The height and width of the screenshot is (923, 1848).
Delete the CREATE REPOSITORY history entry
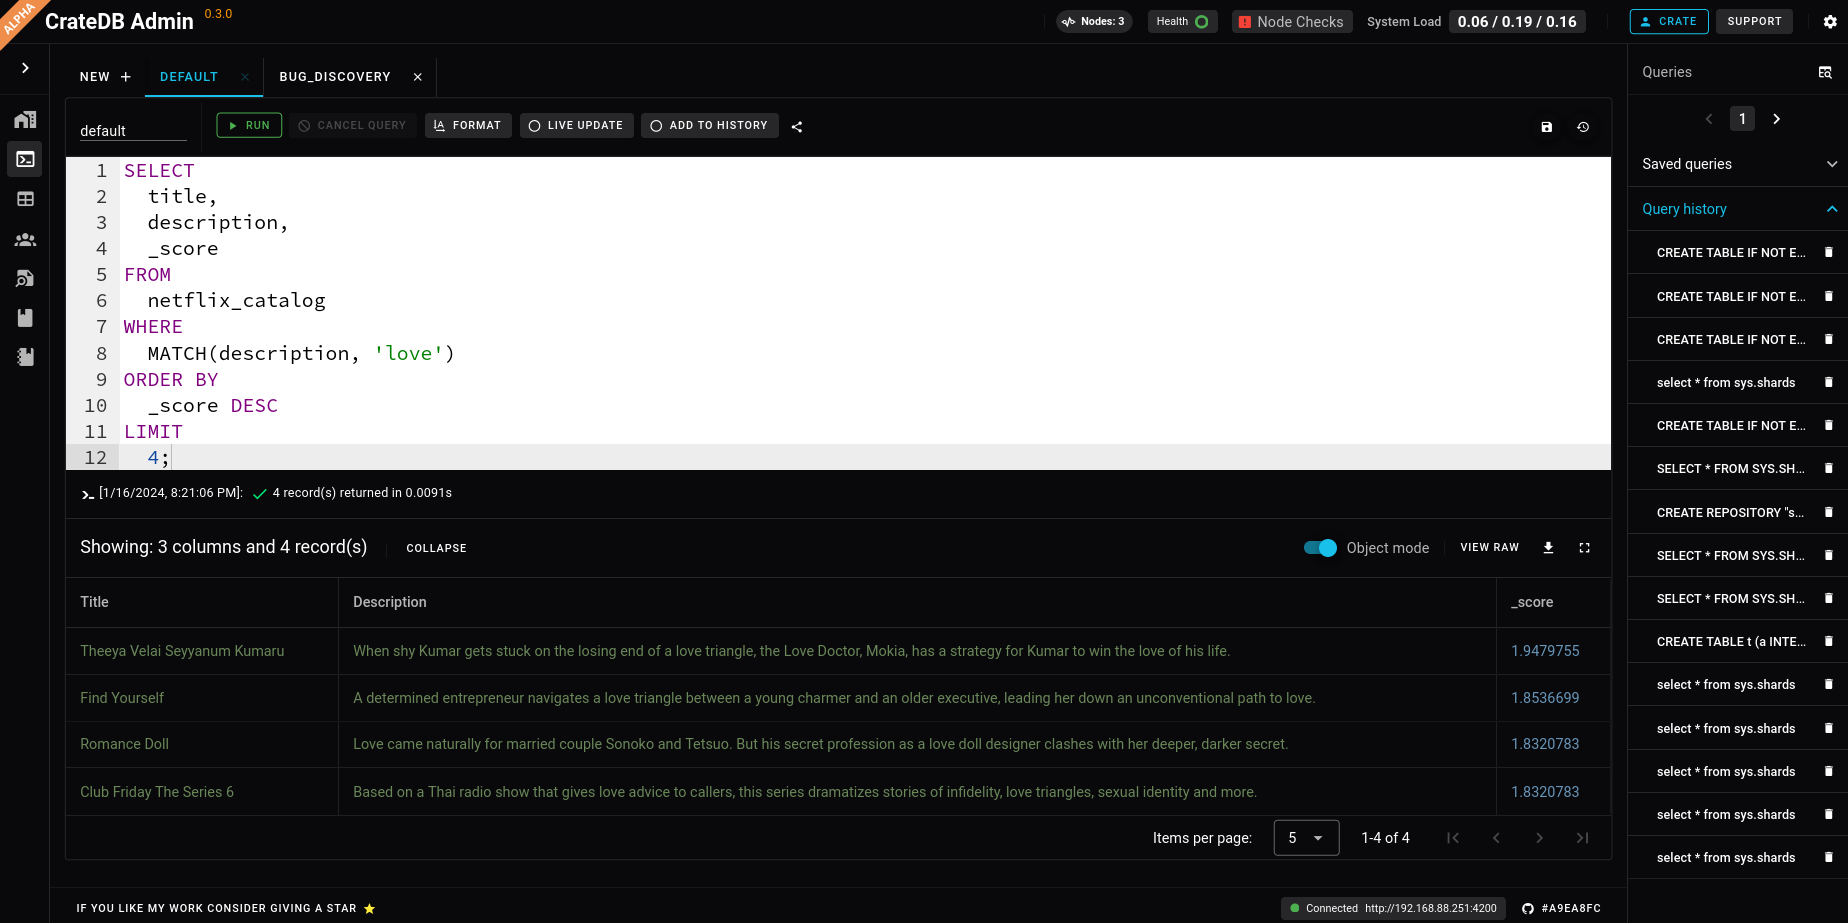[x=1829, y=512]
